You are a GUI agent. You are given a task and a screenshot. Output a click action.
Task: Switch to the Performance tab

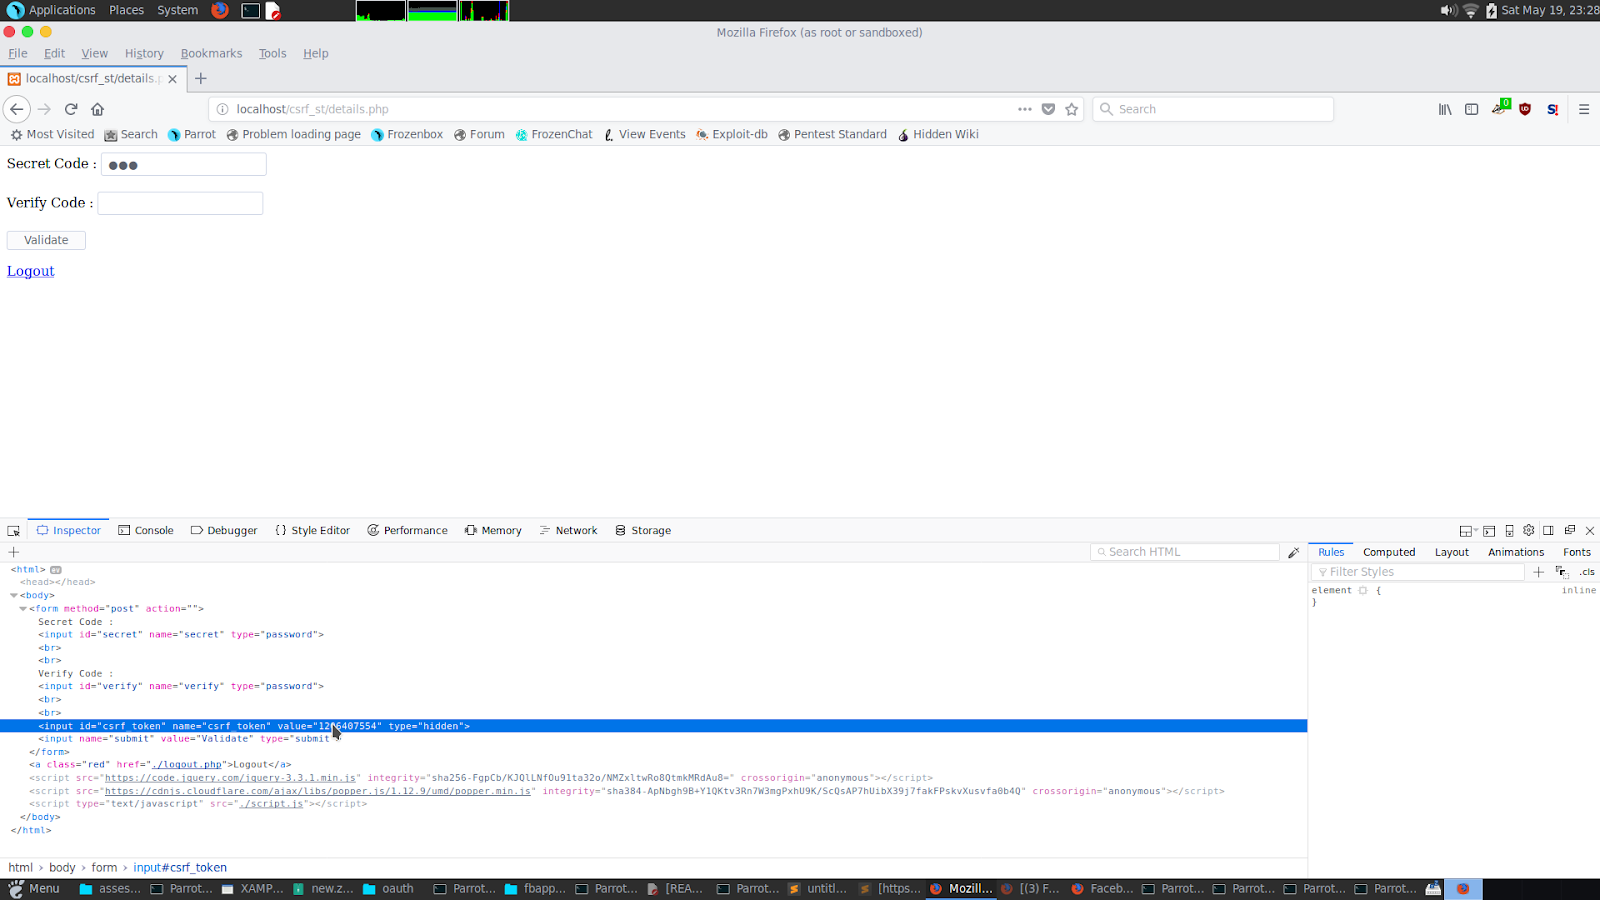pyautogui.click(x=407, y=531)
